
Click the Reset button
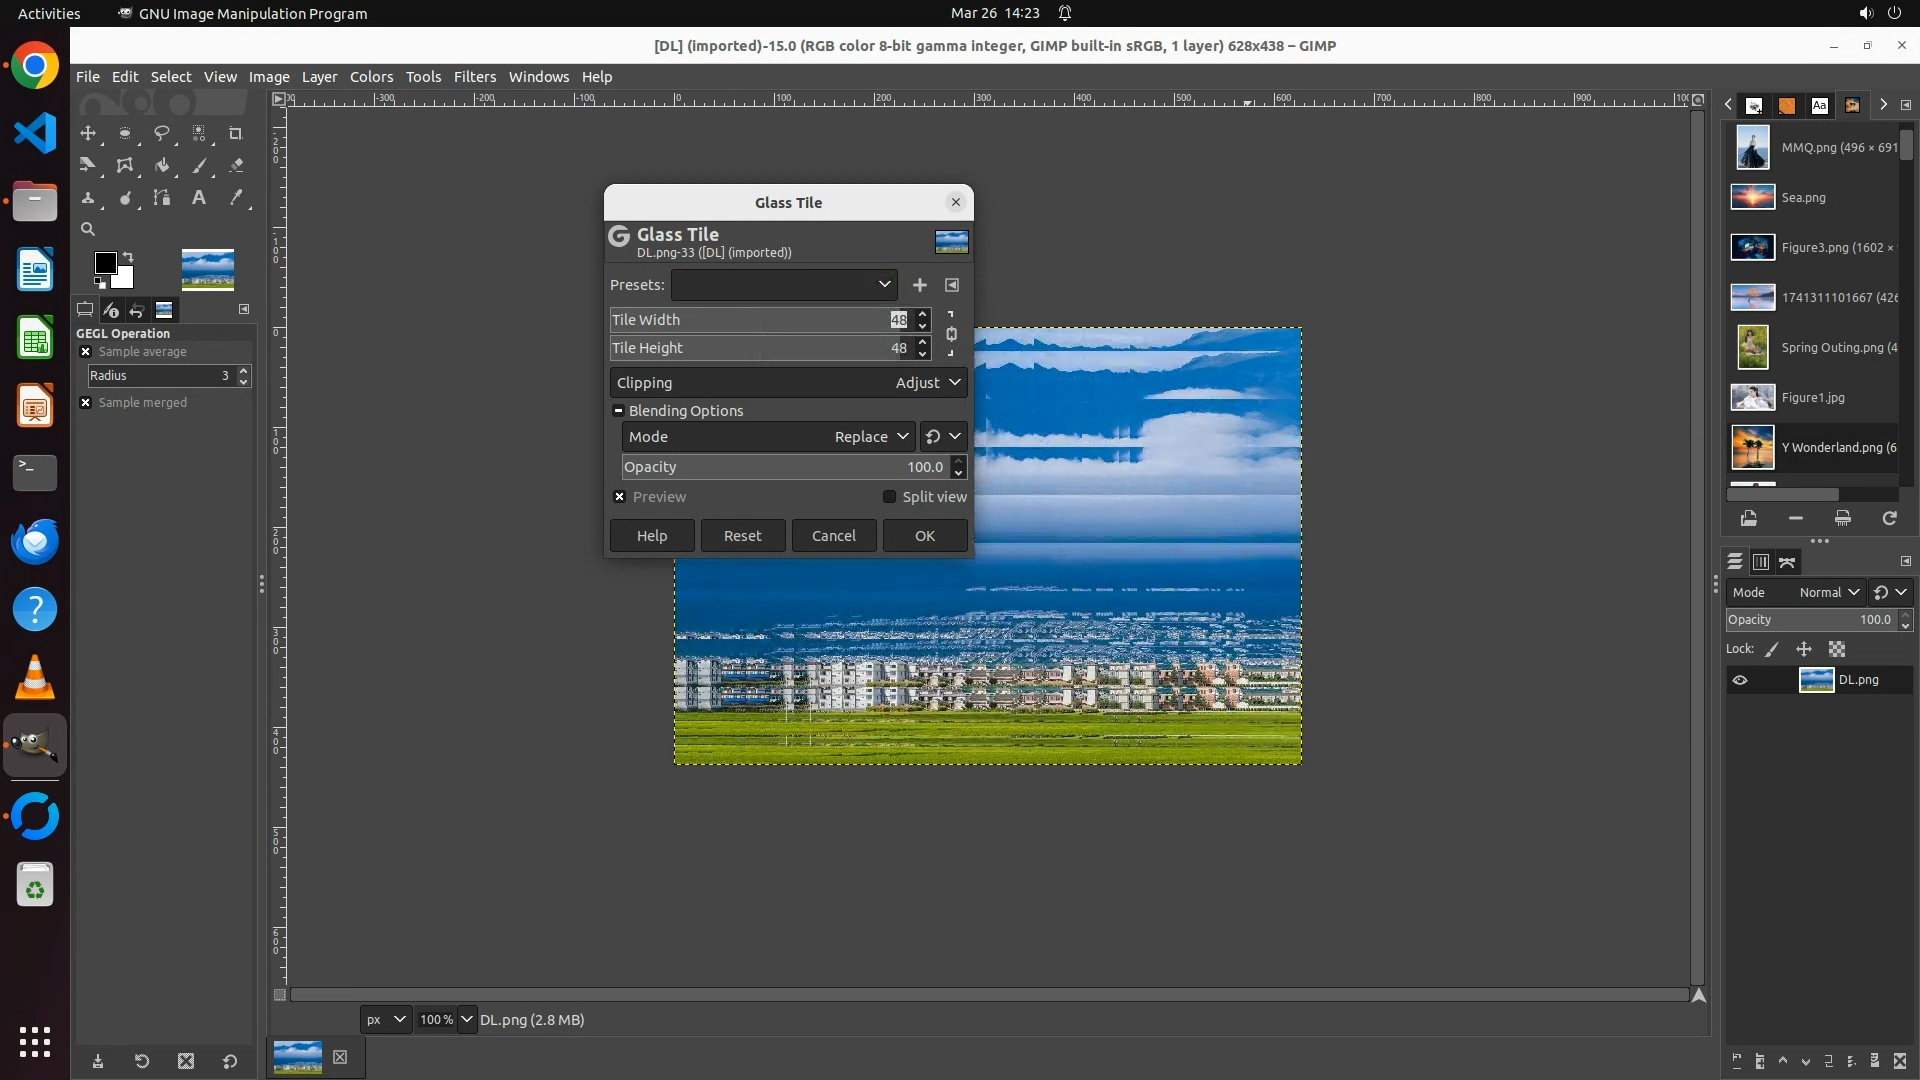pyautogui.click(x=742, y=536)
